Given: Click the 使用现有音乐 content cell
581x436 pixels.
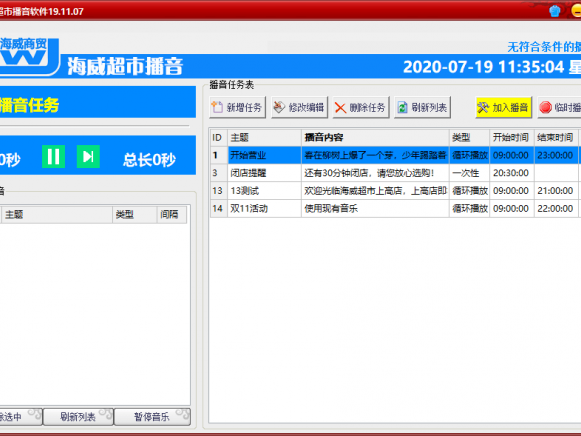Looking at the screenshot, I should click(x=375, y=209).
